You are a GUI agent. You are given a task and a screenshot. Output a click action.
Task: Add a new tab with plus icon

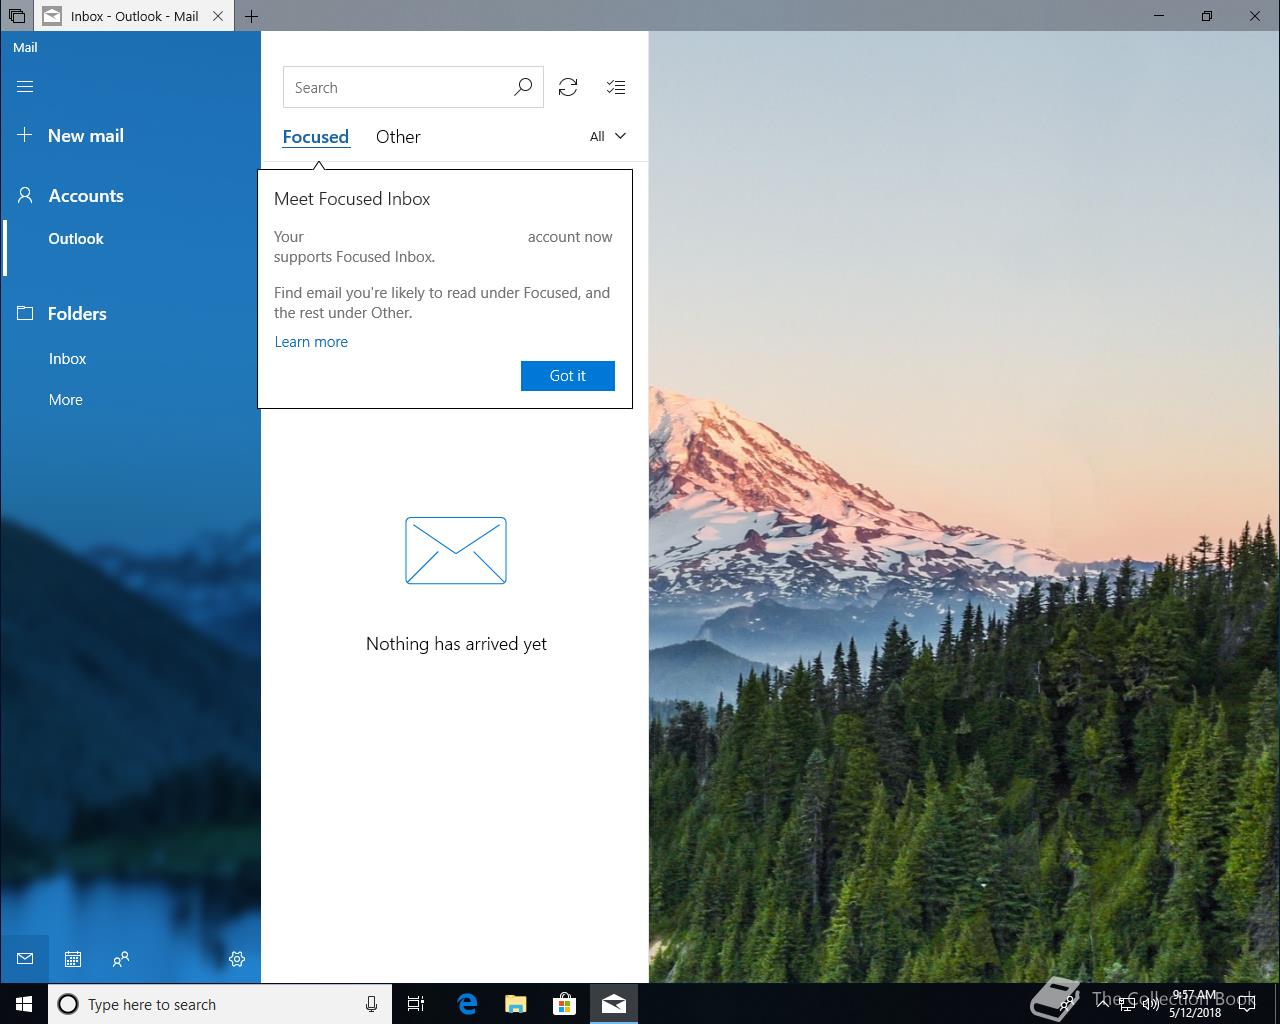pos(252,16)
